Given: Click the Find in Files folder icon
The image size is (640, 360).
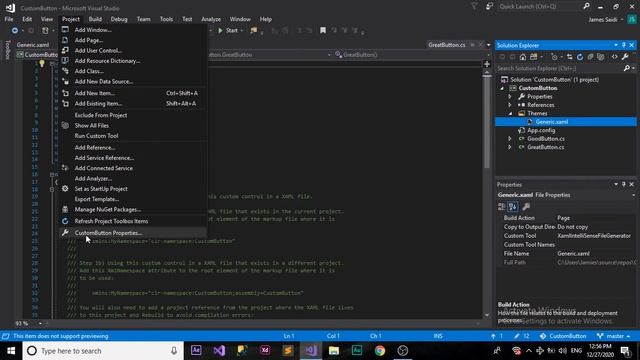Looking at the screenshot, I should pyautogui.click(x=254, y=30).
